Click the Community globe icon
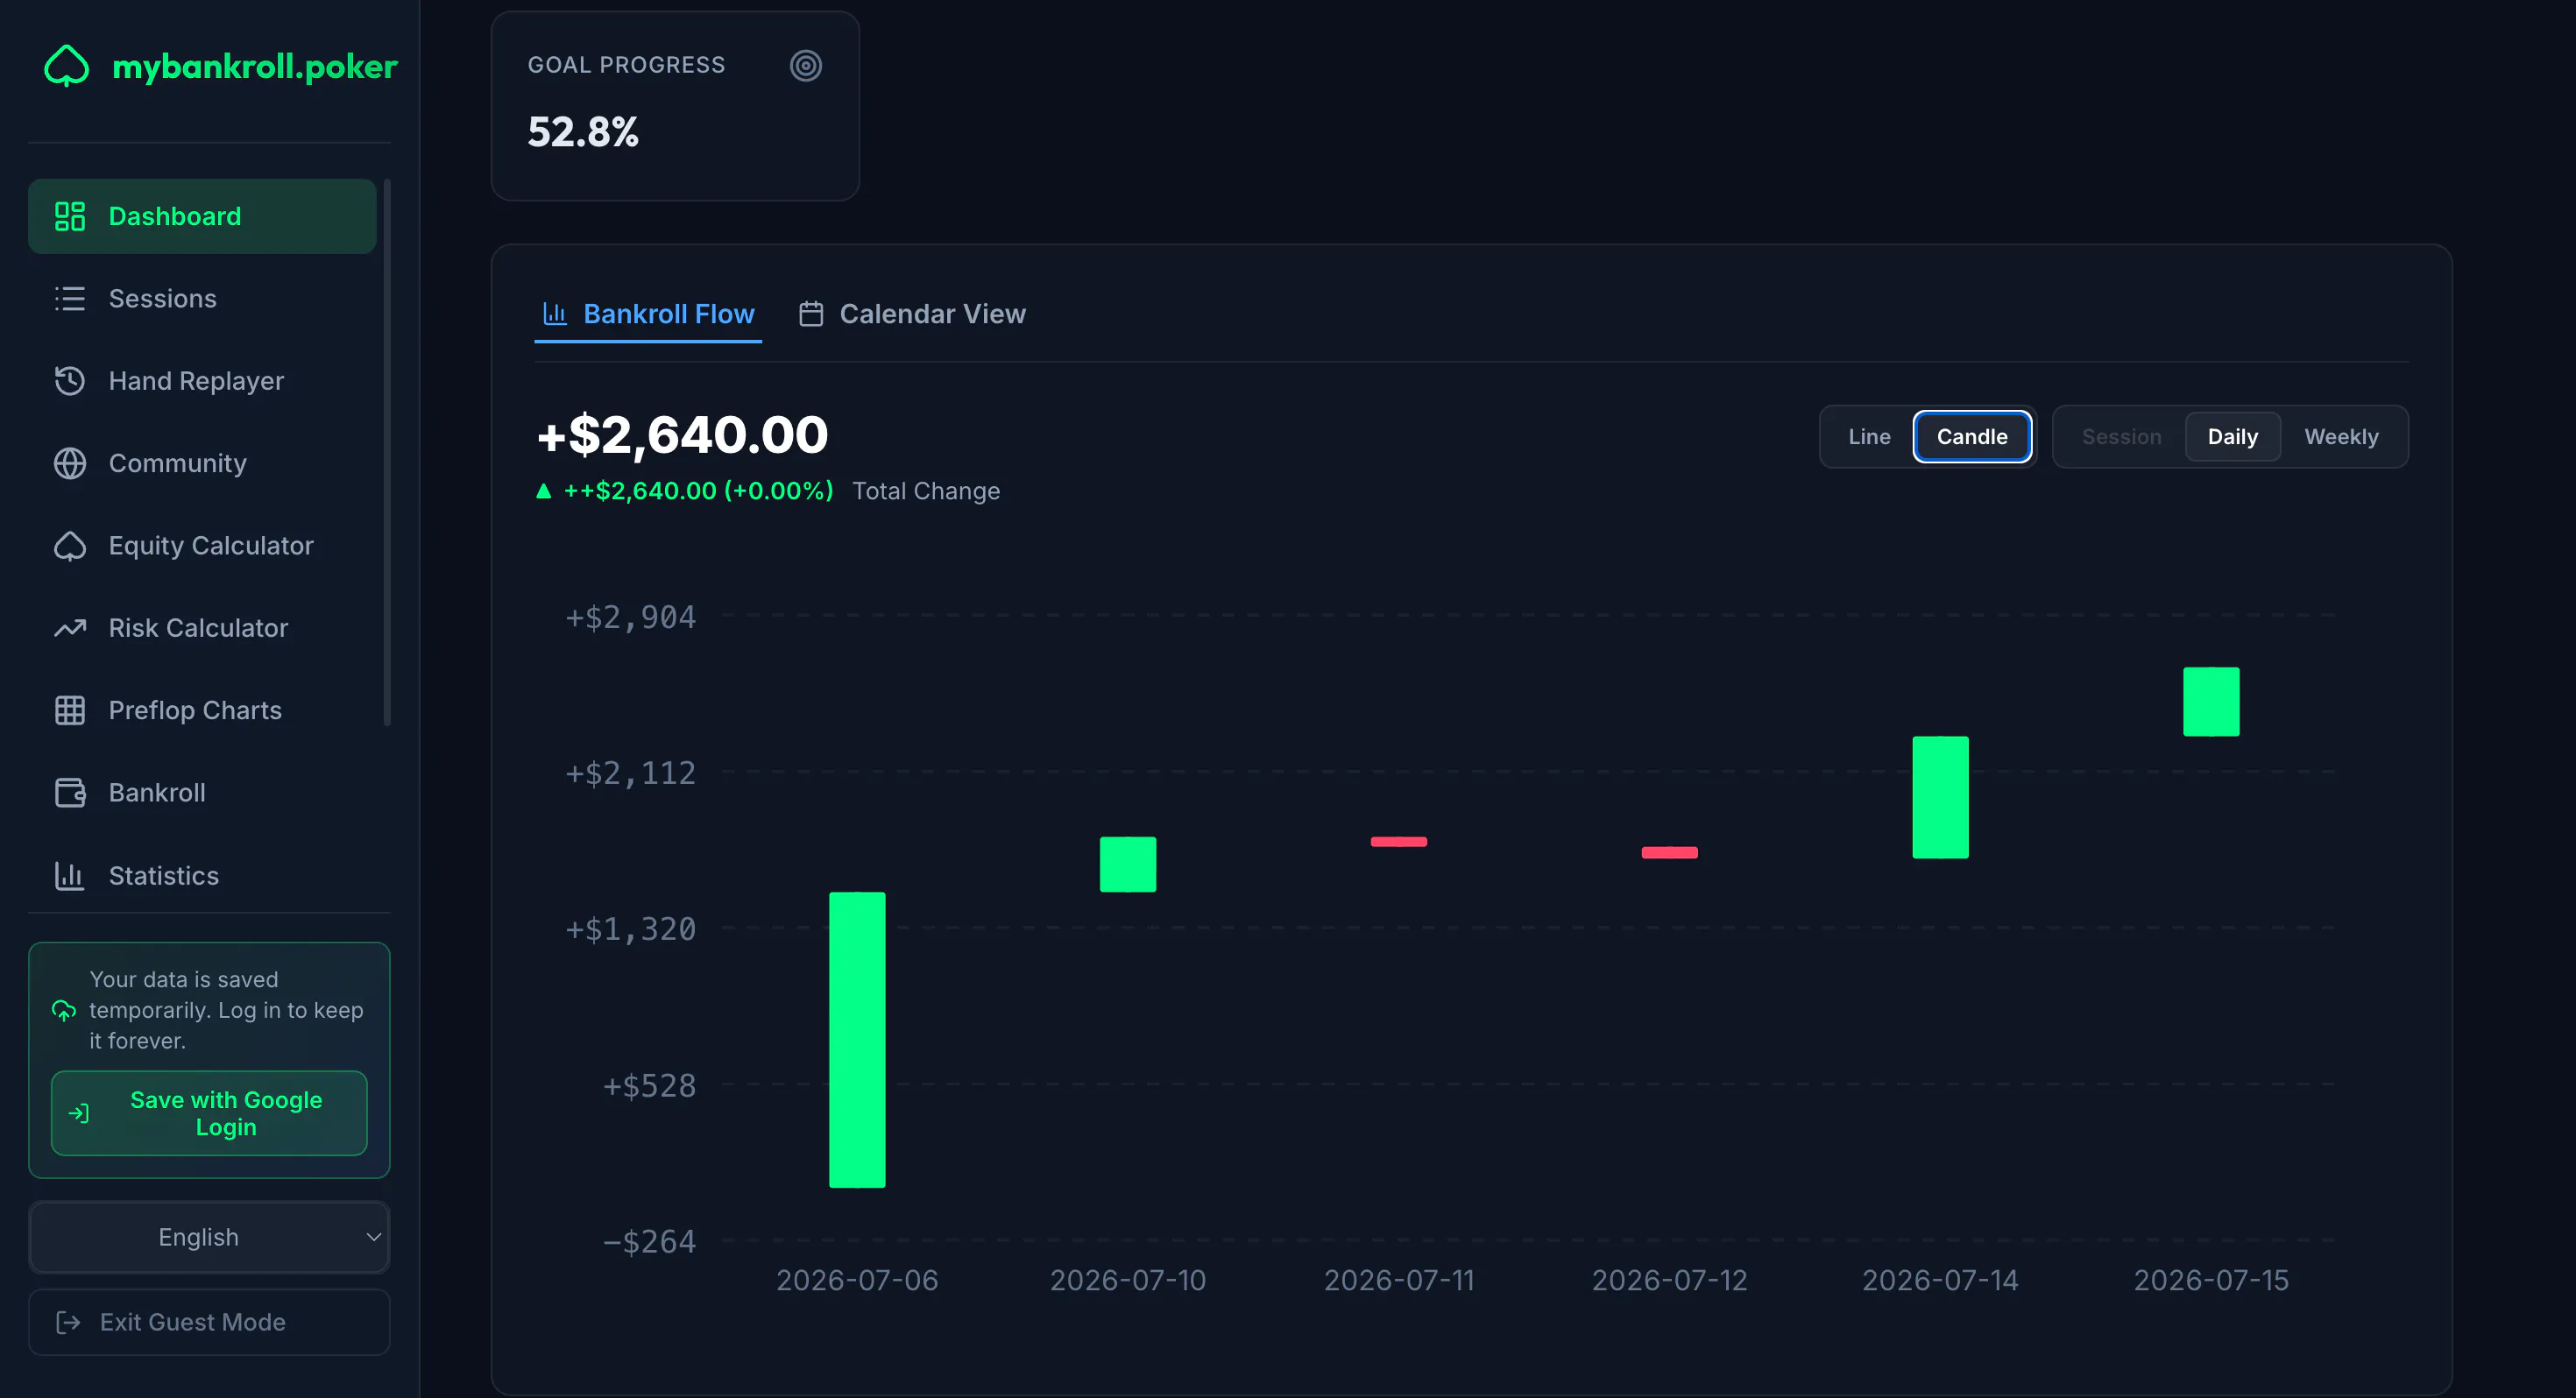 click(x=70, y=463)
